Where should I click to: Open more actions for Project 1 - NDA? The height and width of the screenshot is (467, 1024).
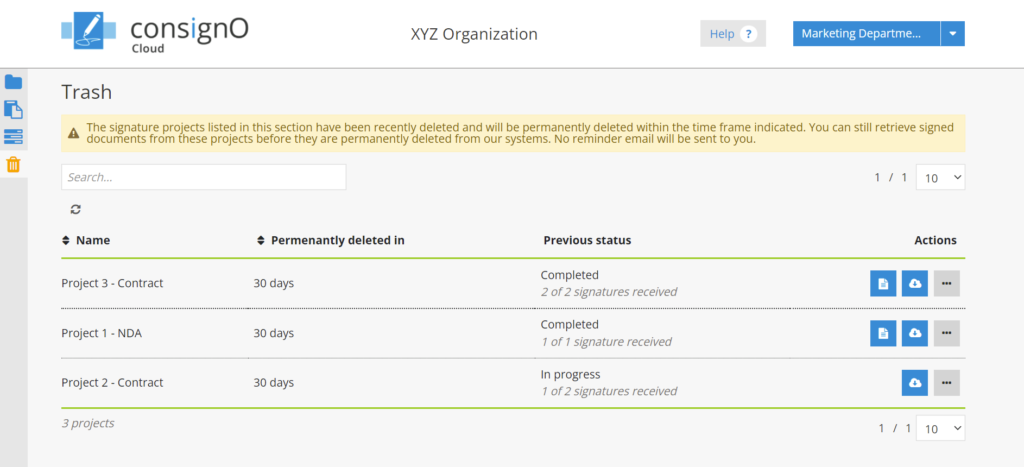(947, 333)
